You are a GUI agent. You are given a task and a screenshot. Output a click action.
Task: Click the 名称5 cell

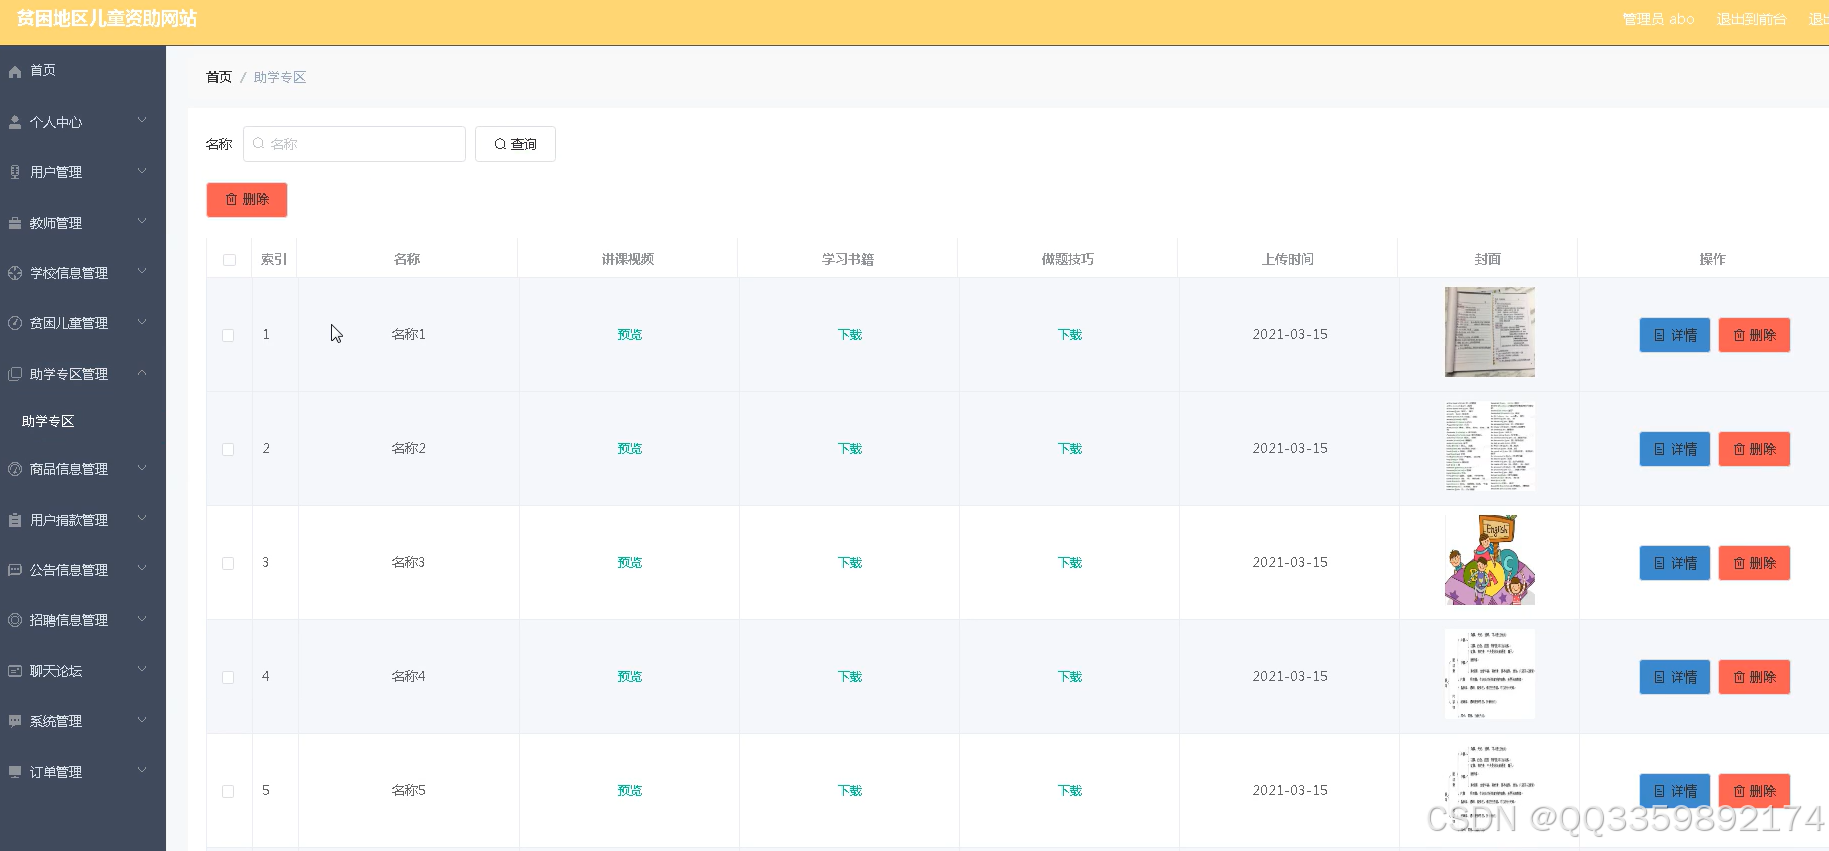pos(408,790)
